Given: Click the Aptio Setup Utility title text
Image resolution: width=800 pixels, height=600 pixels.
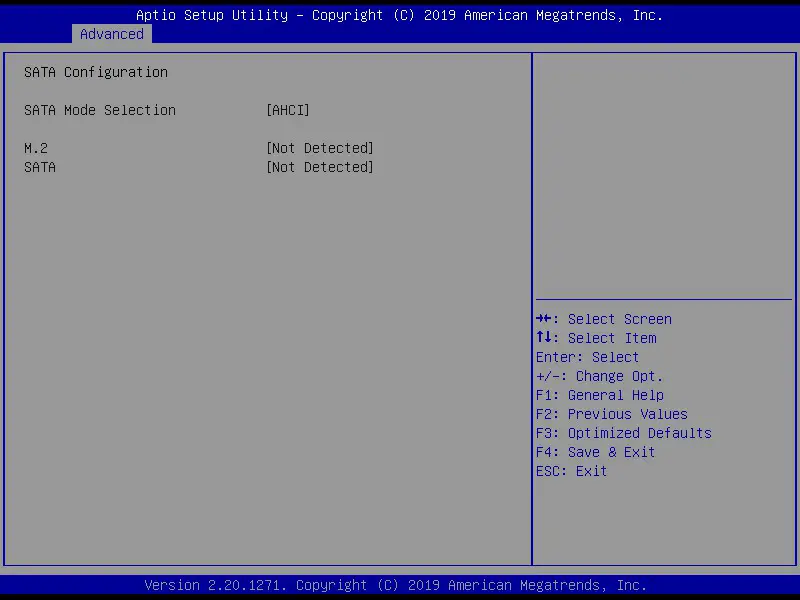Looking at the screenshot, I should point(399,15).
